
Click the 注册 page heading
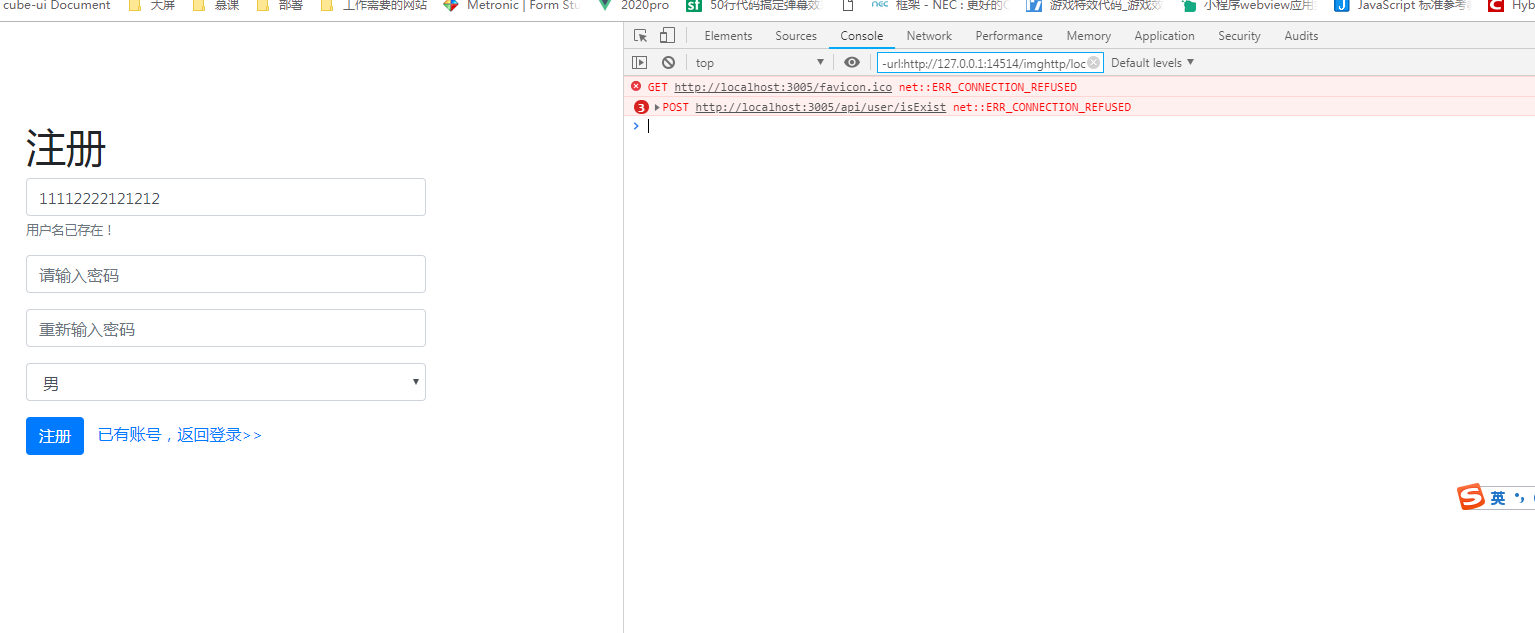click(66, 149)
